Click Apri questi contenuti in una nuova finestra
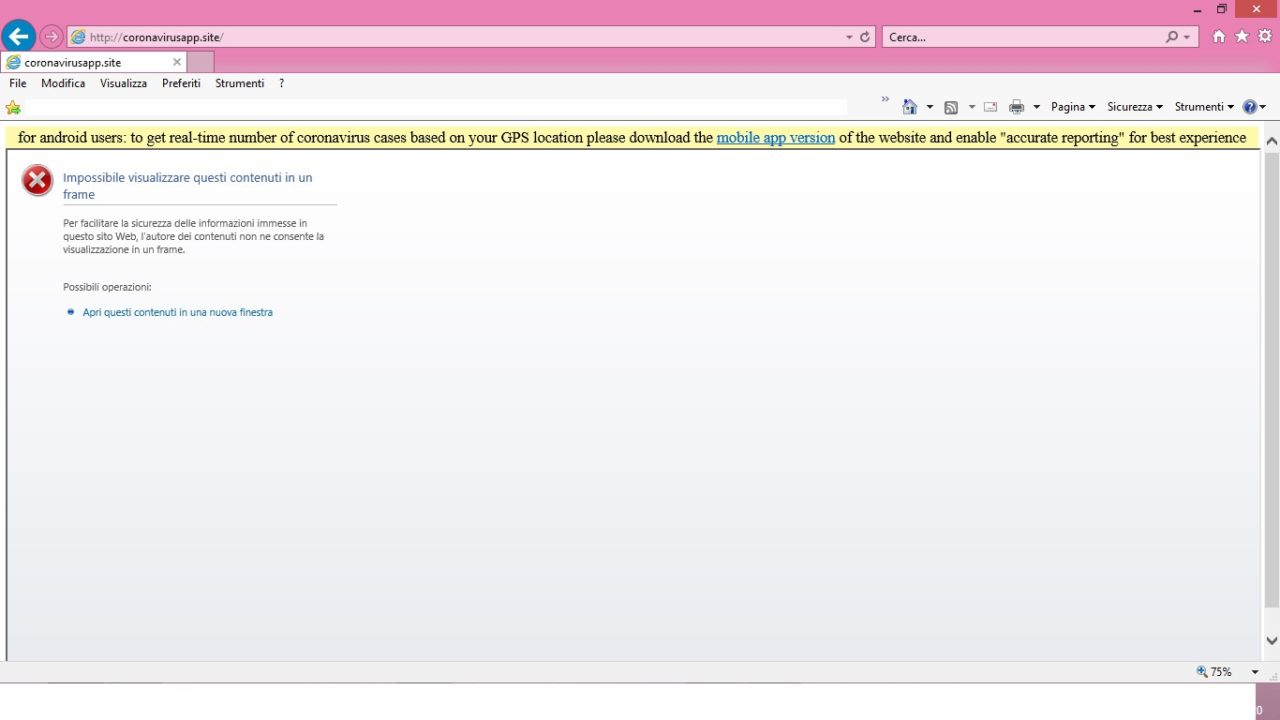1280x720 pixels. point(177,311)
